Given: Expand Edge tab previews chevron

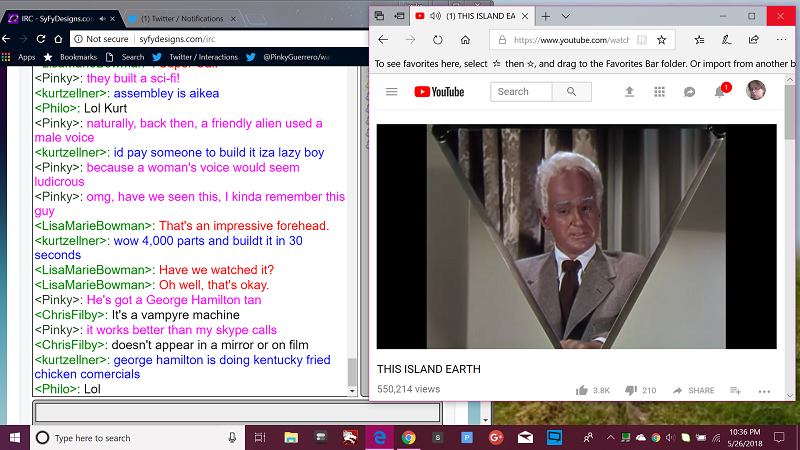Looking at the screenshot, I should (x=566, y=16).
